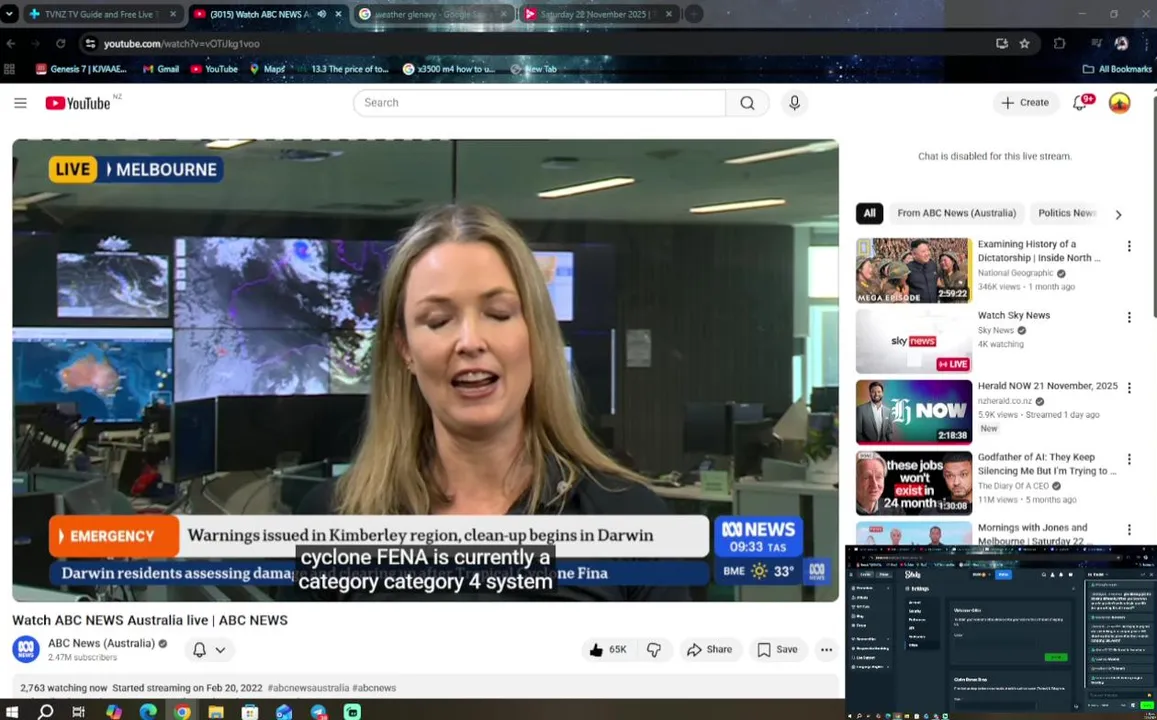
Task: Click the ABC News live video player
Action: point(425,370)
